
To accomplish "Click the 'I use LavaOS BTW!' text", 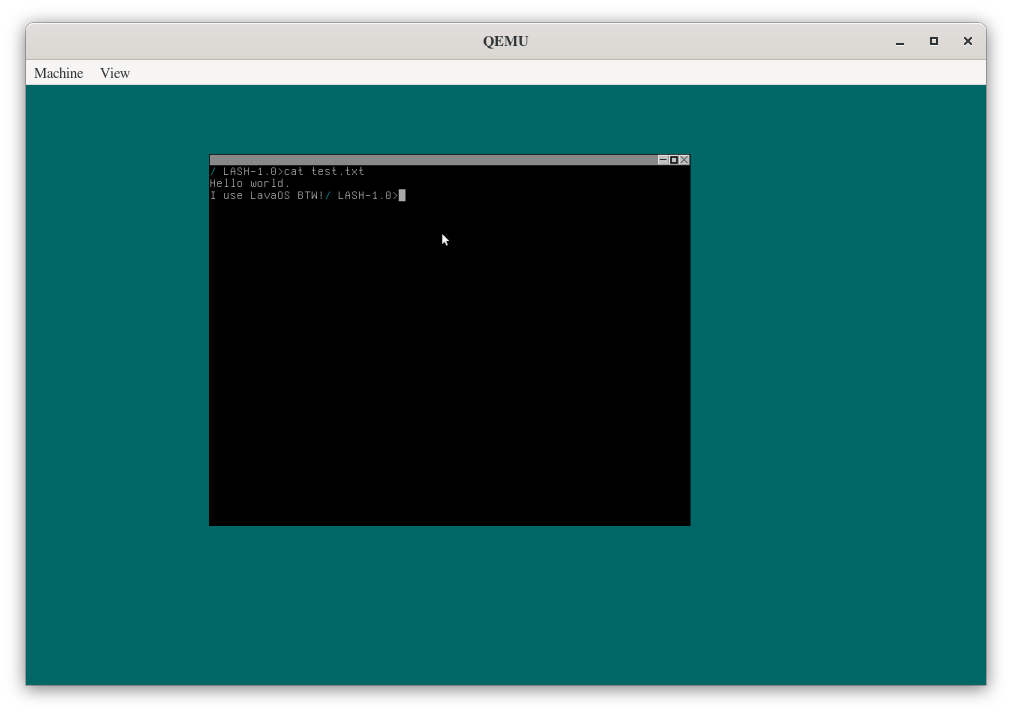I will coord(267,195).
